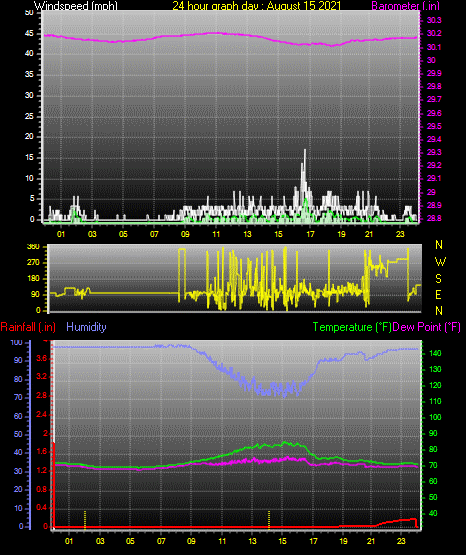
Task: Click the '0.4' rainfall axis value
Action: [41, 508]
